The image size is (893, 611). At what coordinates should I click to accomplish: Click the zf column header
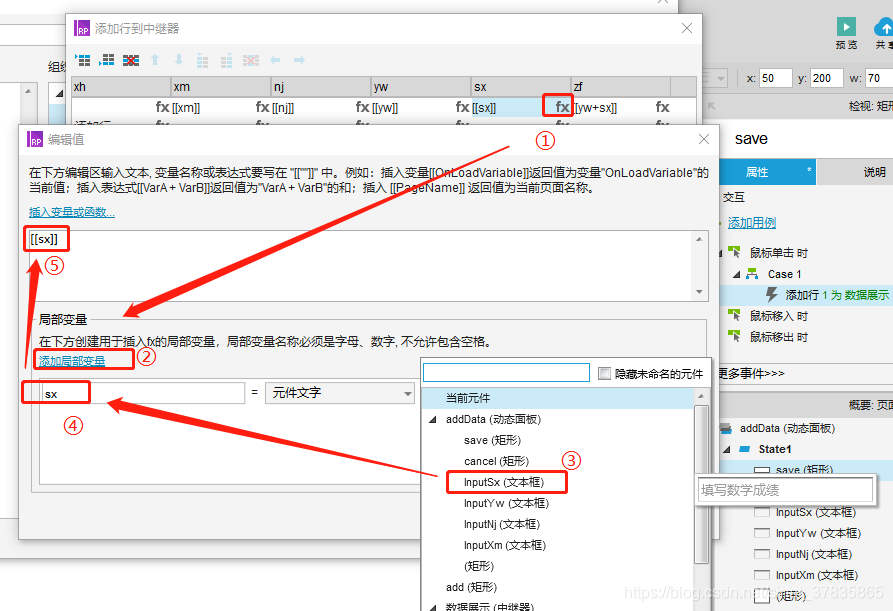(x=621, y=87)
